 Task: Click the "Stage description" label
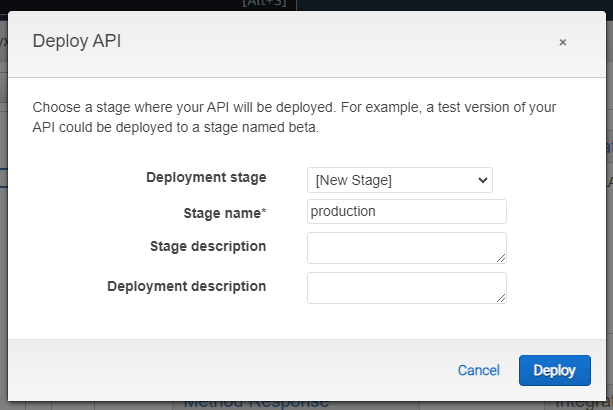click(208, 246)
